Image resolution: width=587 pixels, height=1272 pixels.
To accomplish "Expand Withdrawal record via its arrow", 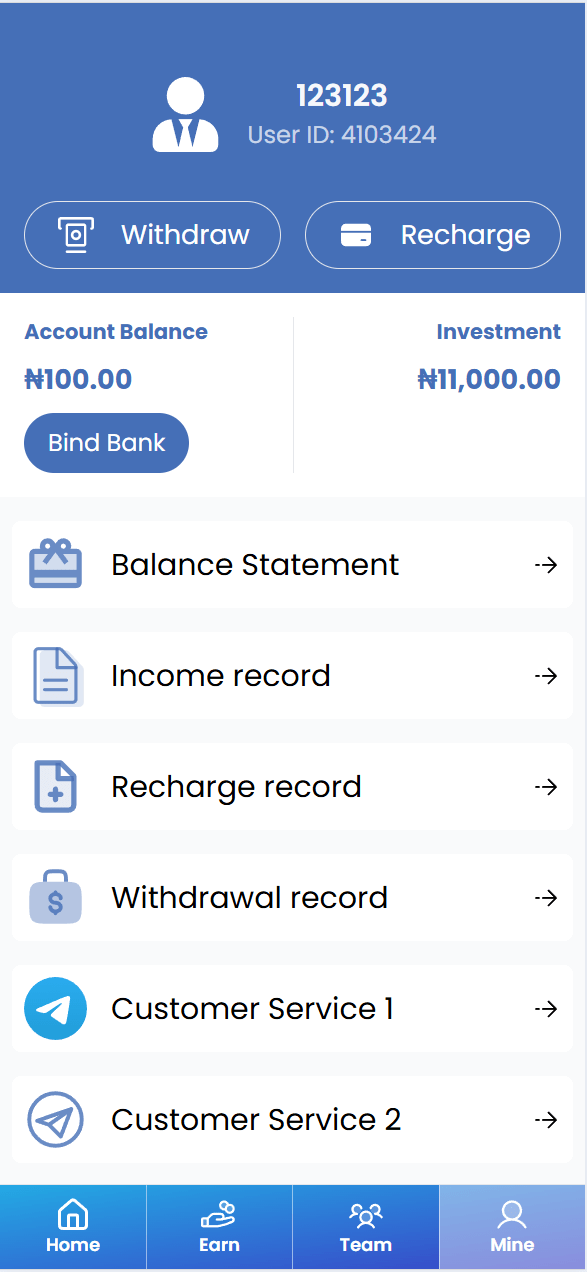I will pyautogui.click(x=546, y=898).
